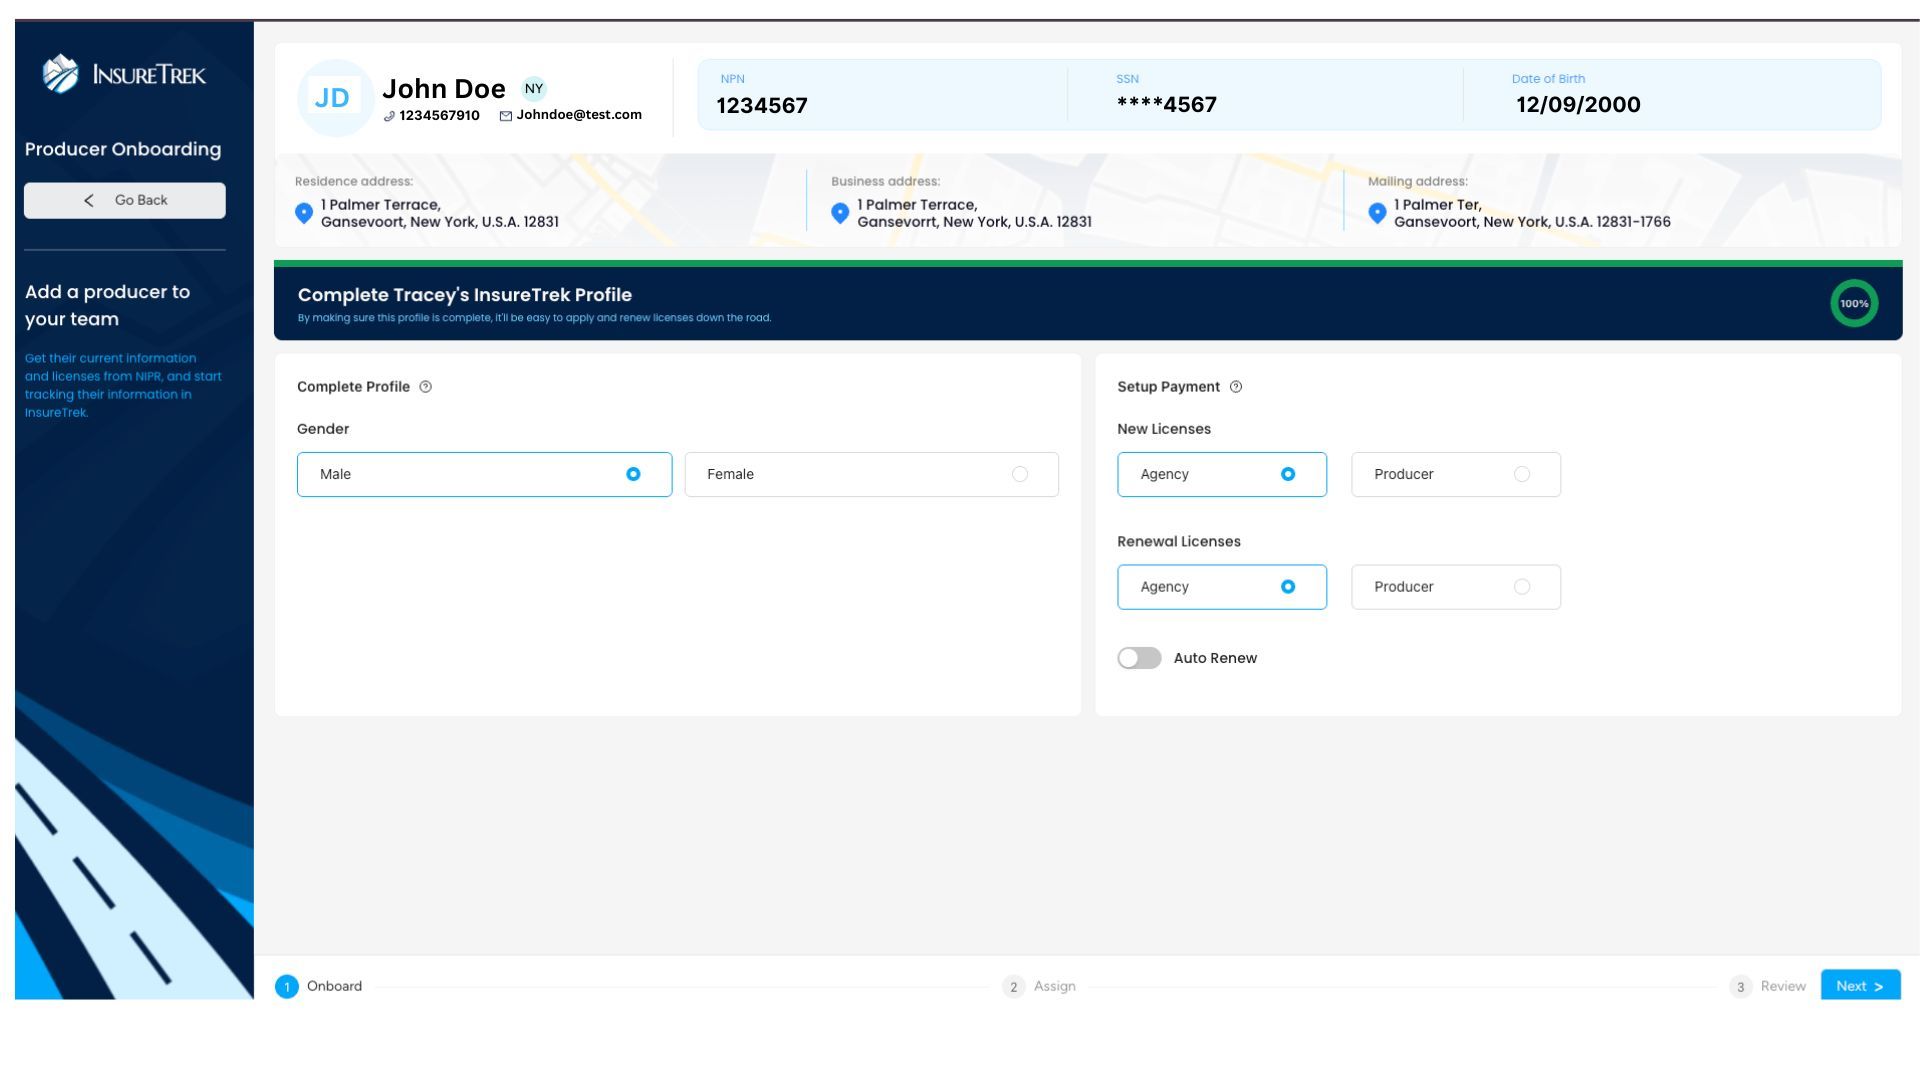Enable the Auto Renew toggle
This screenshot has height=1080, width=1920.
1139,657
